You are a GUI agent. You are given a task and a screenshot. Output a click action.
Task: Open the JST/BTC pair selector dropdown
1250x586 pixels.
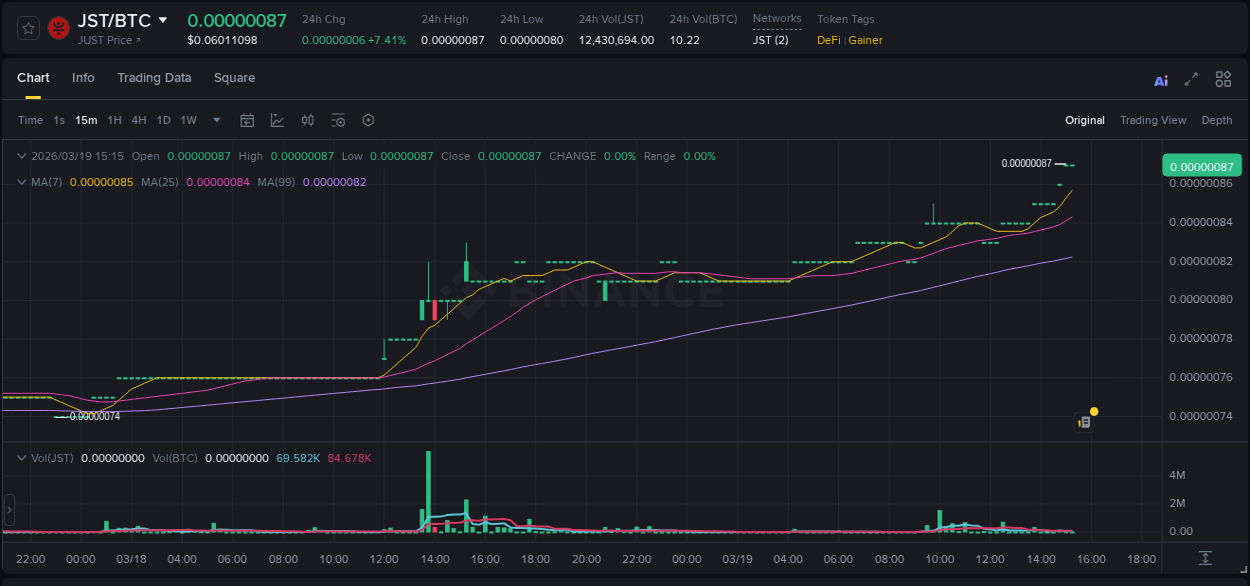click(x=165, y=20)
